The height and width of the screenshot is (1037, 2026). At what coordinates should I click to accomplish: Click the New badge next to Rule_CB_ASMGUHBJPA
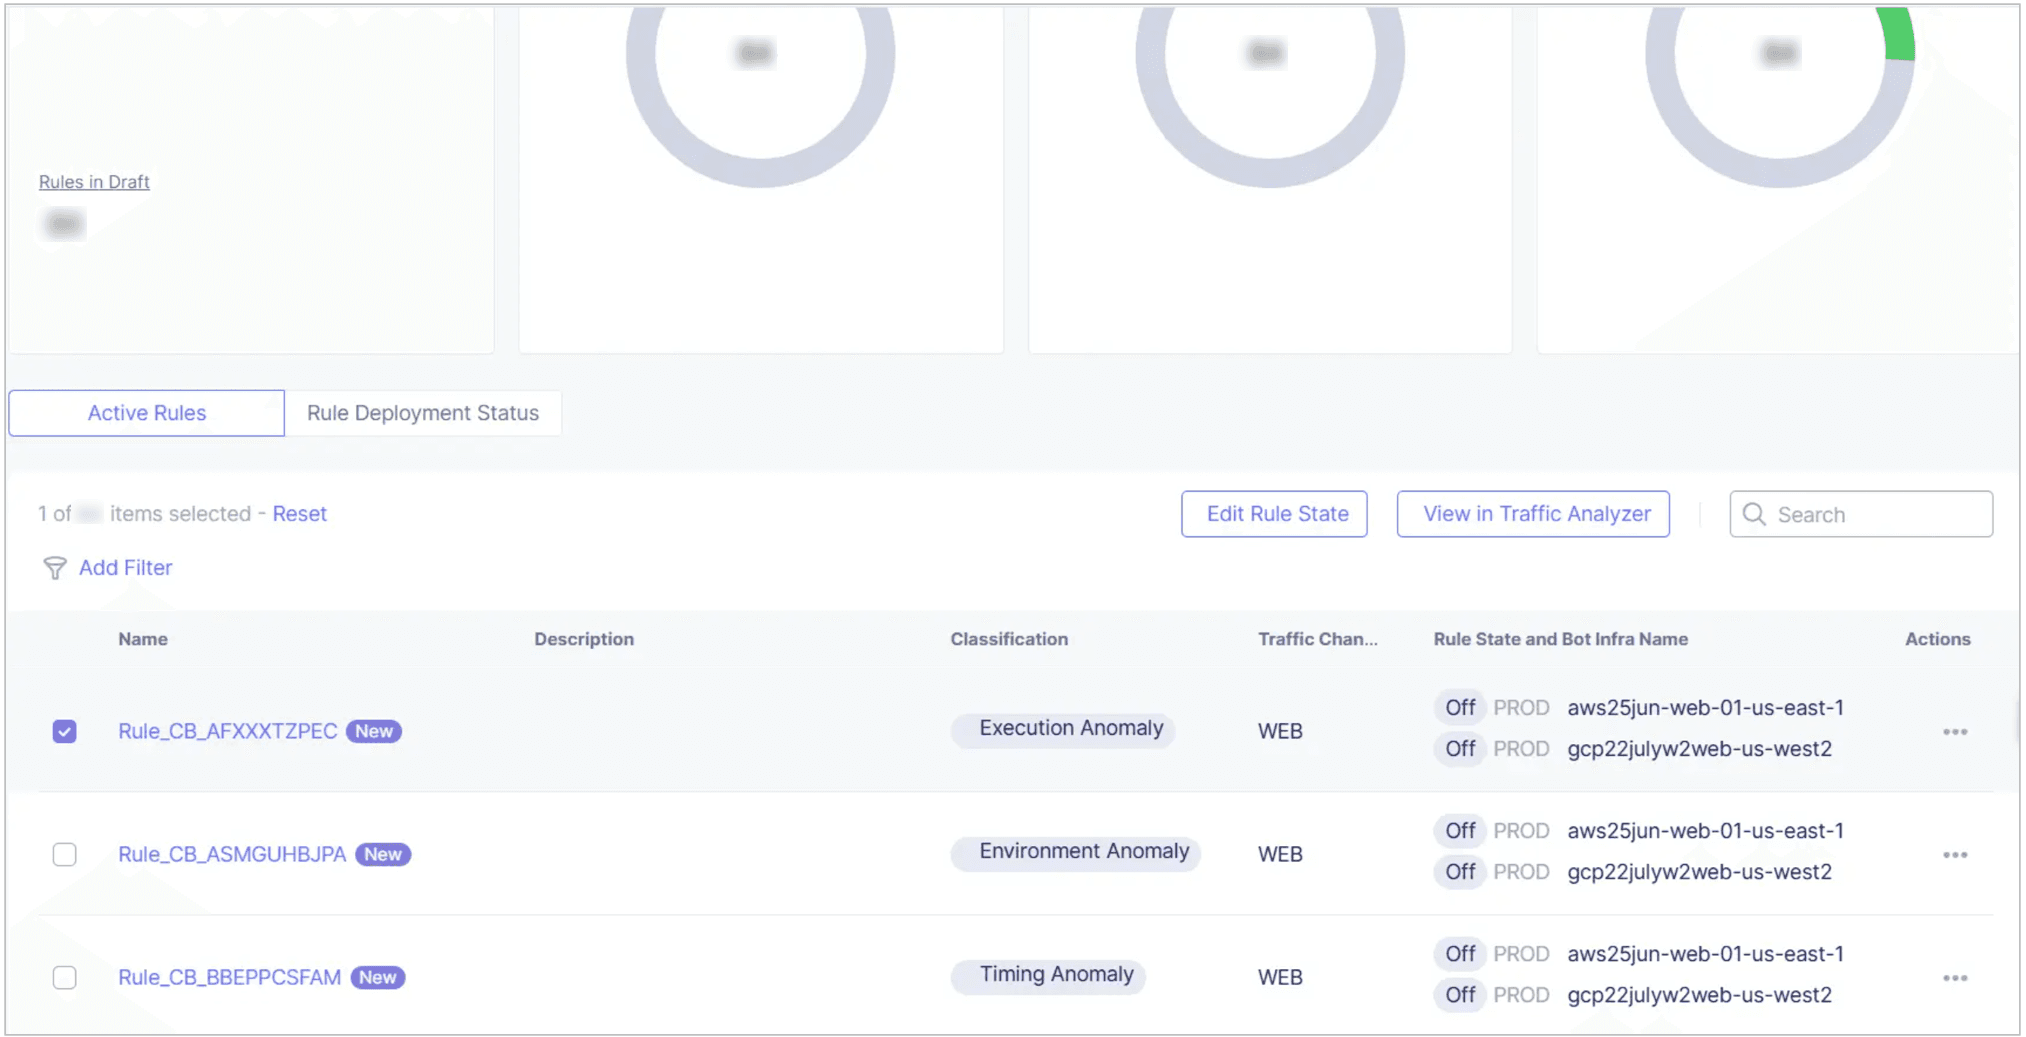tap(383, 854)
